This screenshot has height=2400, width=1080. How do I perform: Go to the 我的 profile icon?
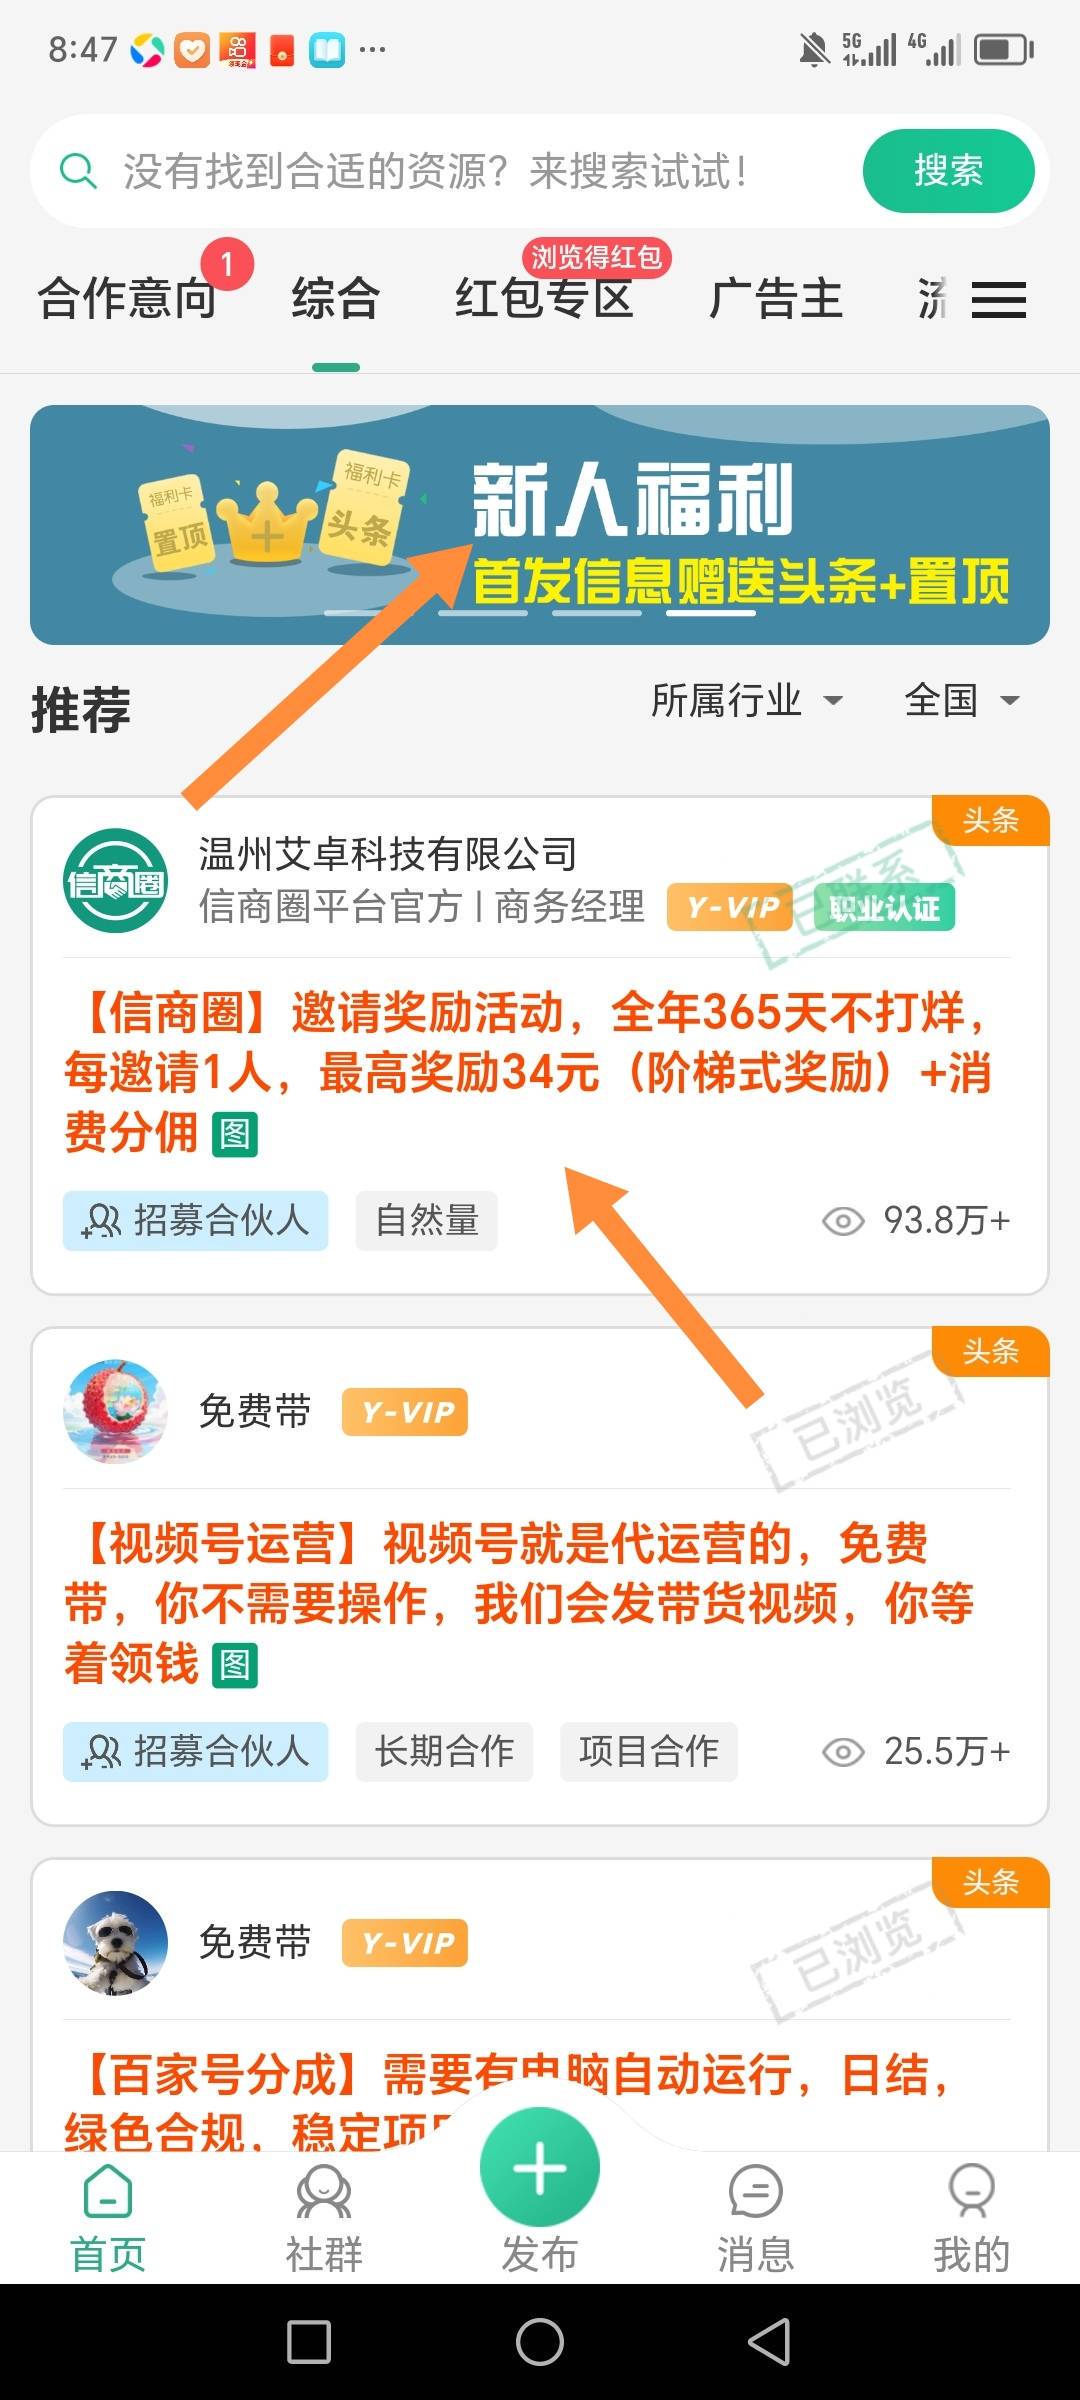click(971, 2193)
